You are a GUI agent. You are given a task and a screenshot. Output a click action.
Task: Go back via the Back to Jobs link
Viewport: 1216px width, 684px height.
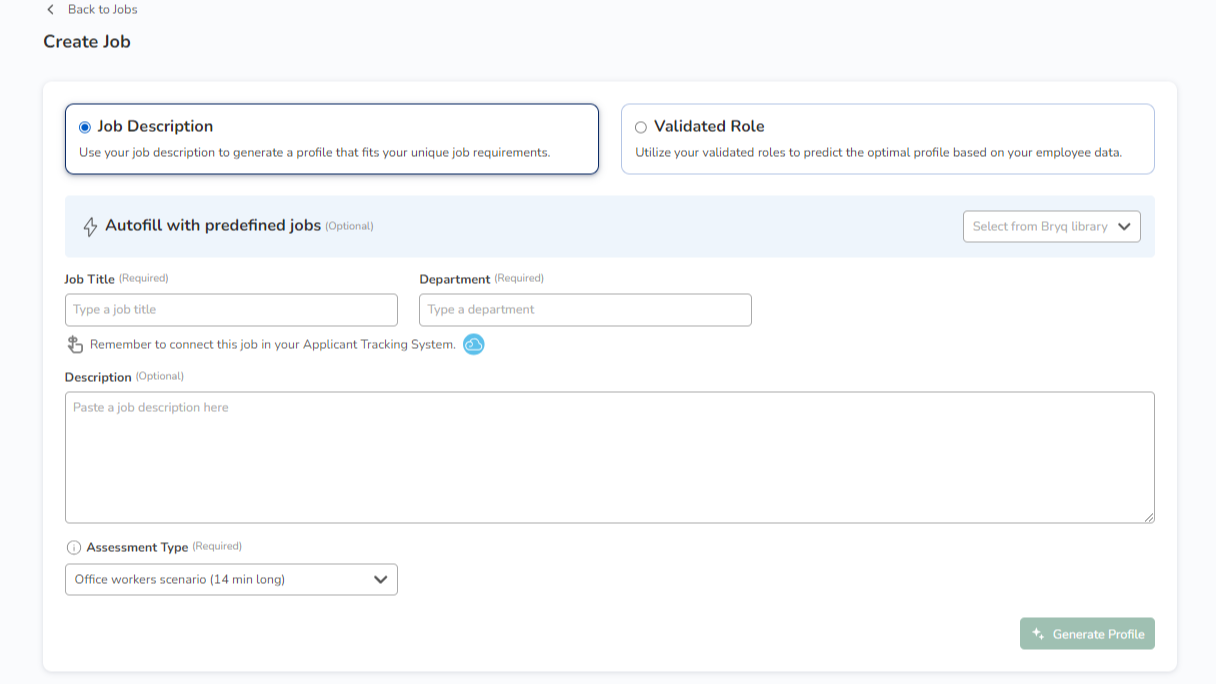click(x=102, y=10)
